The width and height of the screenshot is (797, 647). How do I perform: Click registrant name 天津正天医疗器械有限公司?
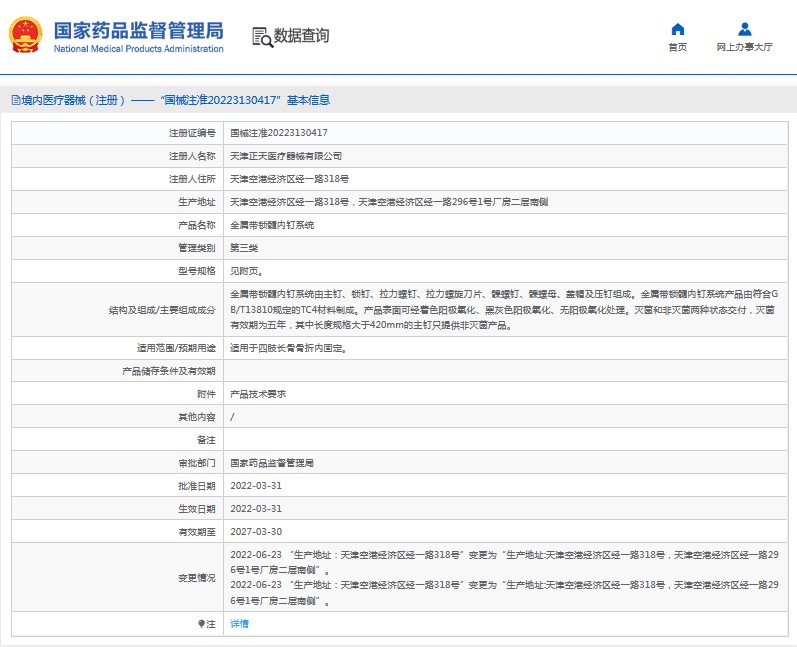[x=286, y=156]
